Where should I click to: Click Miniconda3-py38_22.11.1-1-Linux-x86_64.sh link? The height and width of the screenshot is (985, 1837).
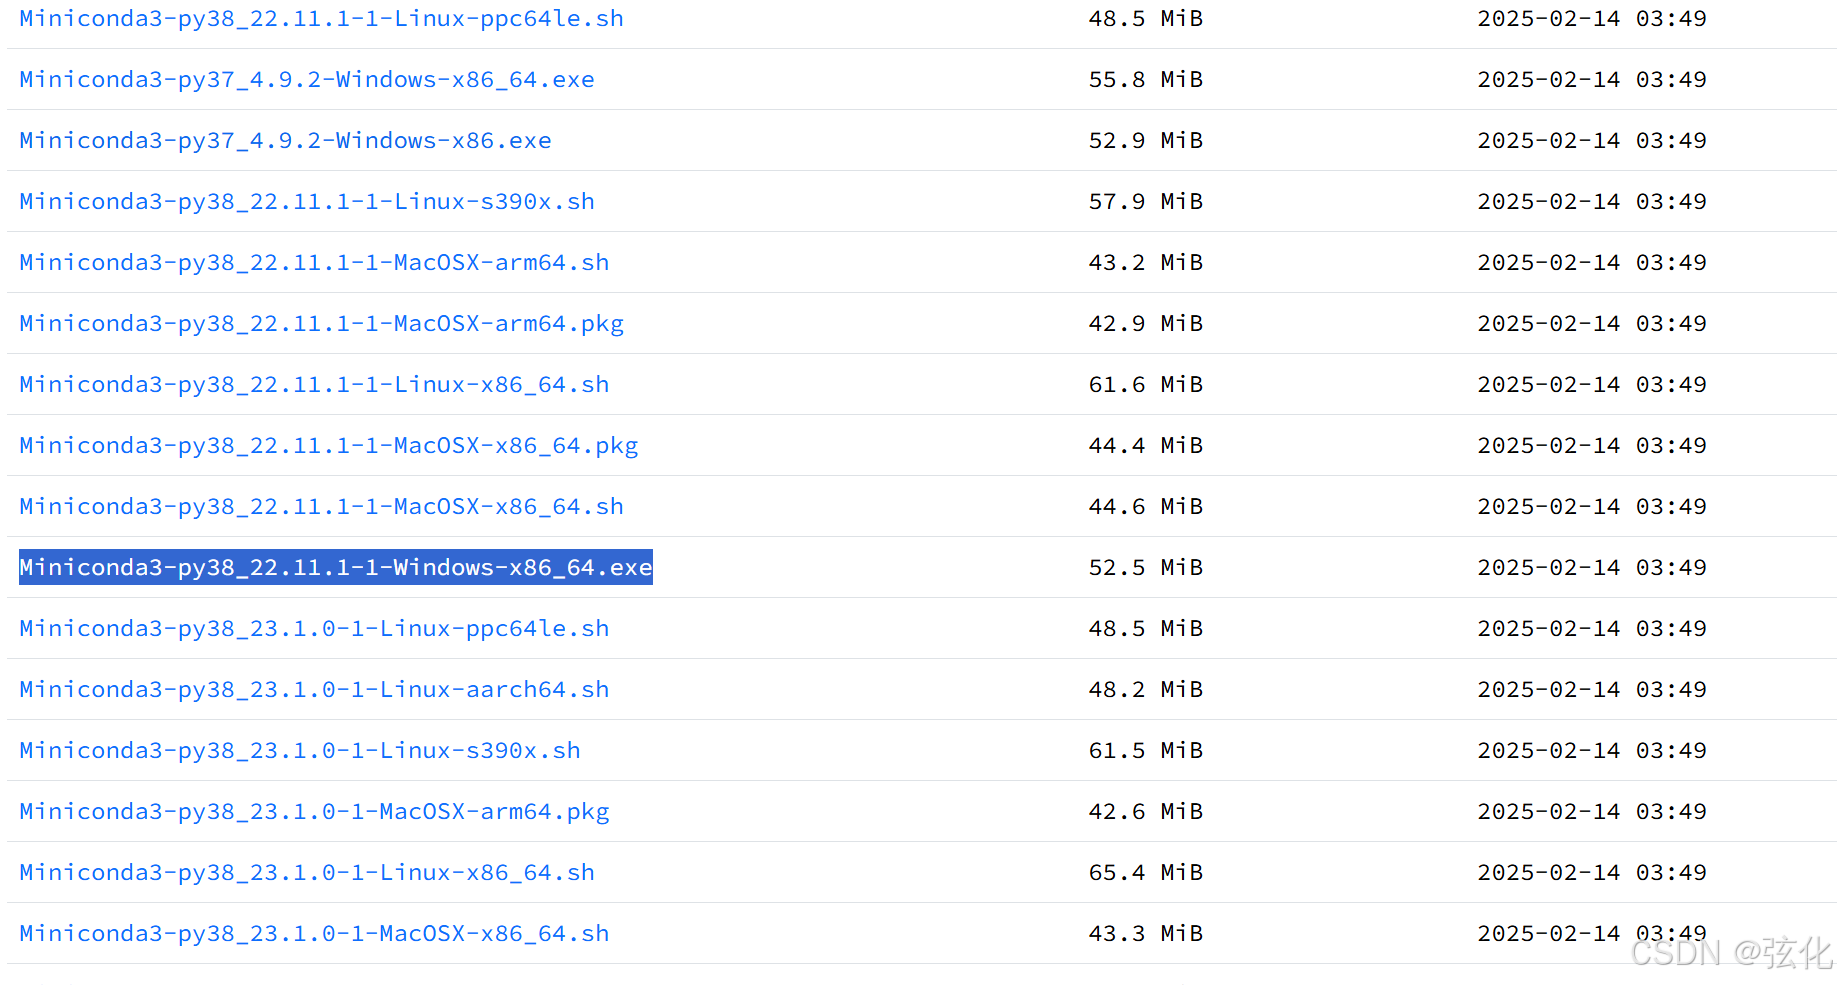coord(314,385)
